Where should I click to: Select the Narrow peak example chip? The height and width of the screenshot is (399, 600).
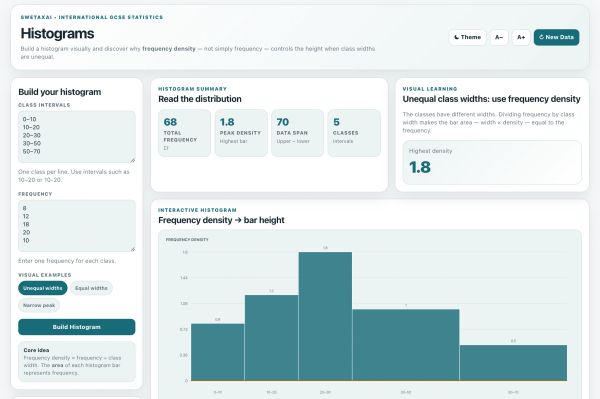(39, 305)
